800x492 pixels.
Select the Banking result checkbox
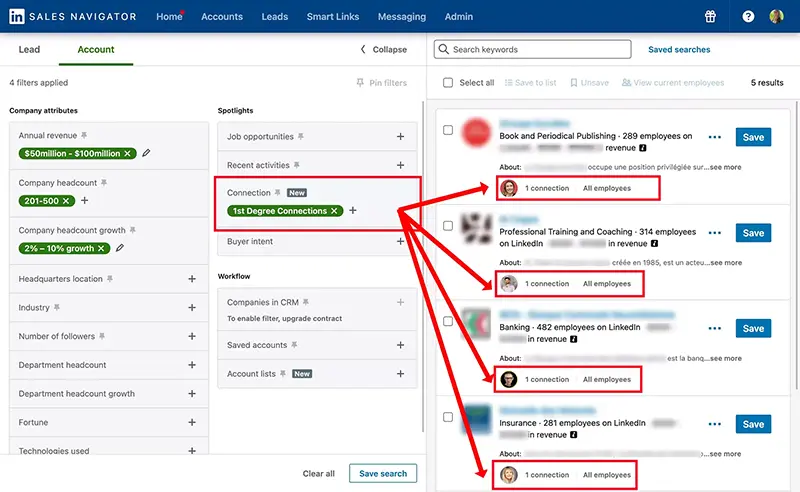(448, 321)
